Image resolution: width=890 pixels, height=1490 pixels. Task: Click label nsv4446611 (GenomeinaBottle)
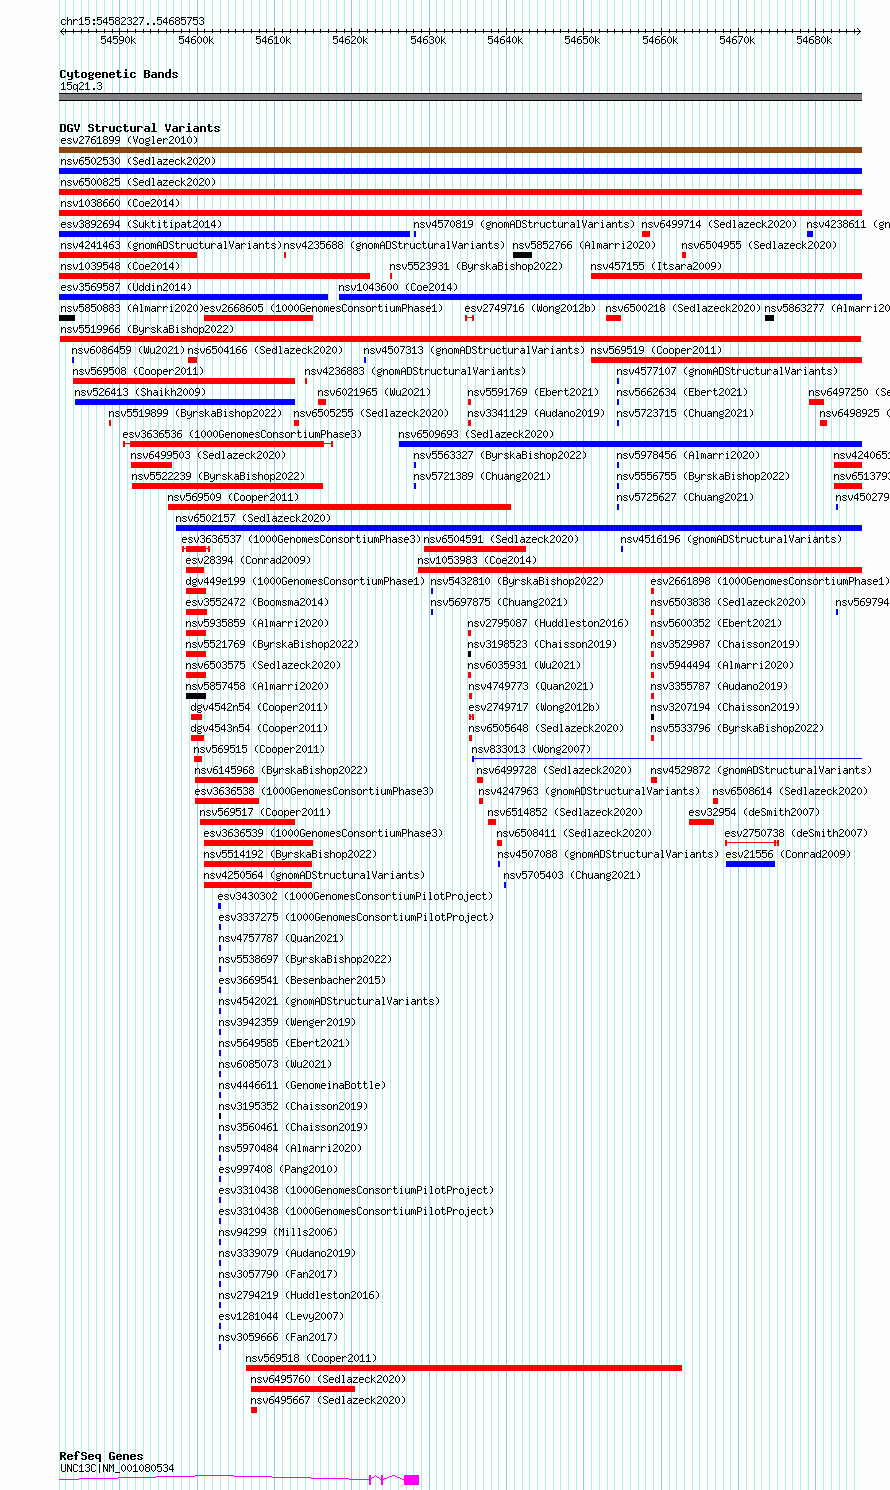coord(302,1085)
